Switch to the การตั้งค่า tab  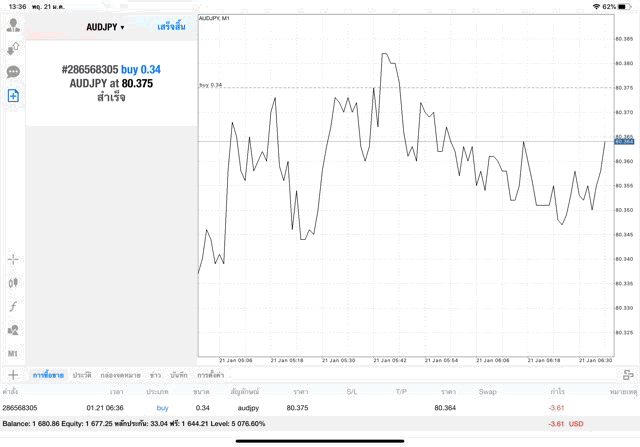[x=211, y=375]
